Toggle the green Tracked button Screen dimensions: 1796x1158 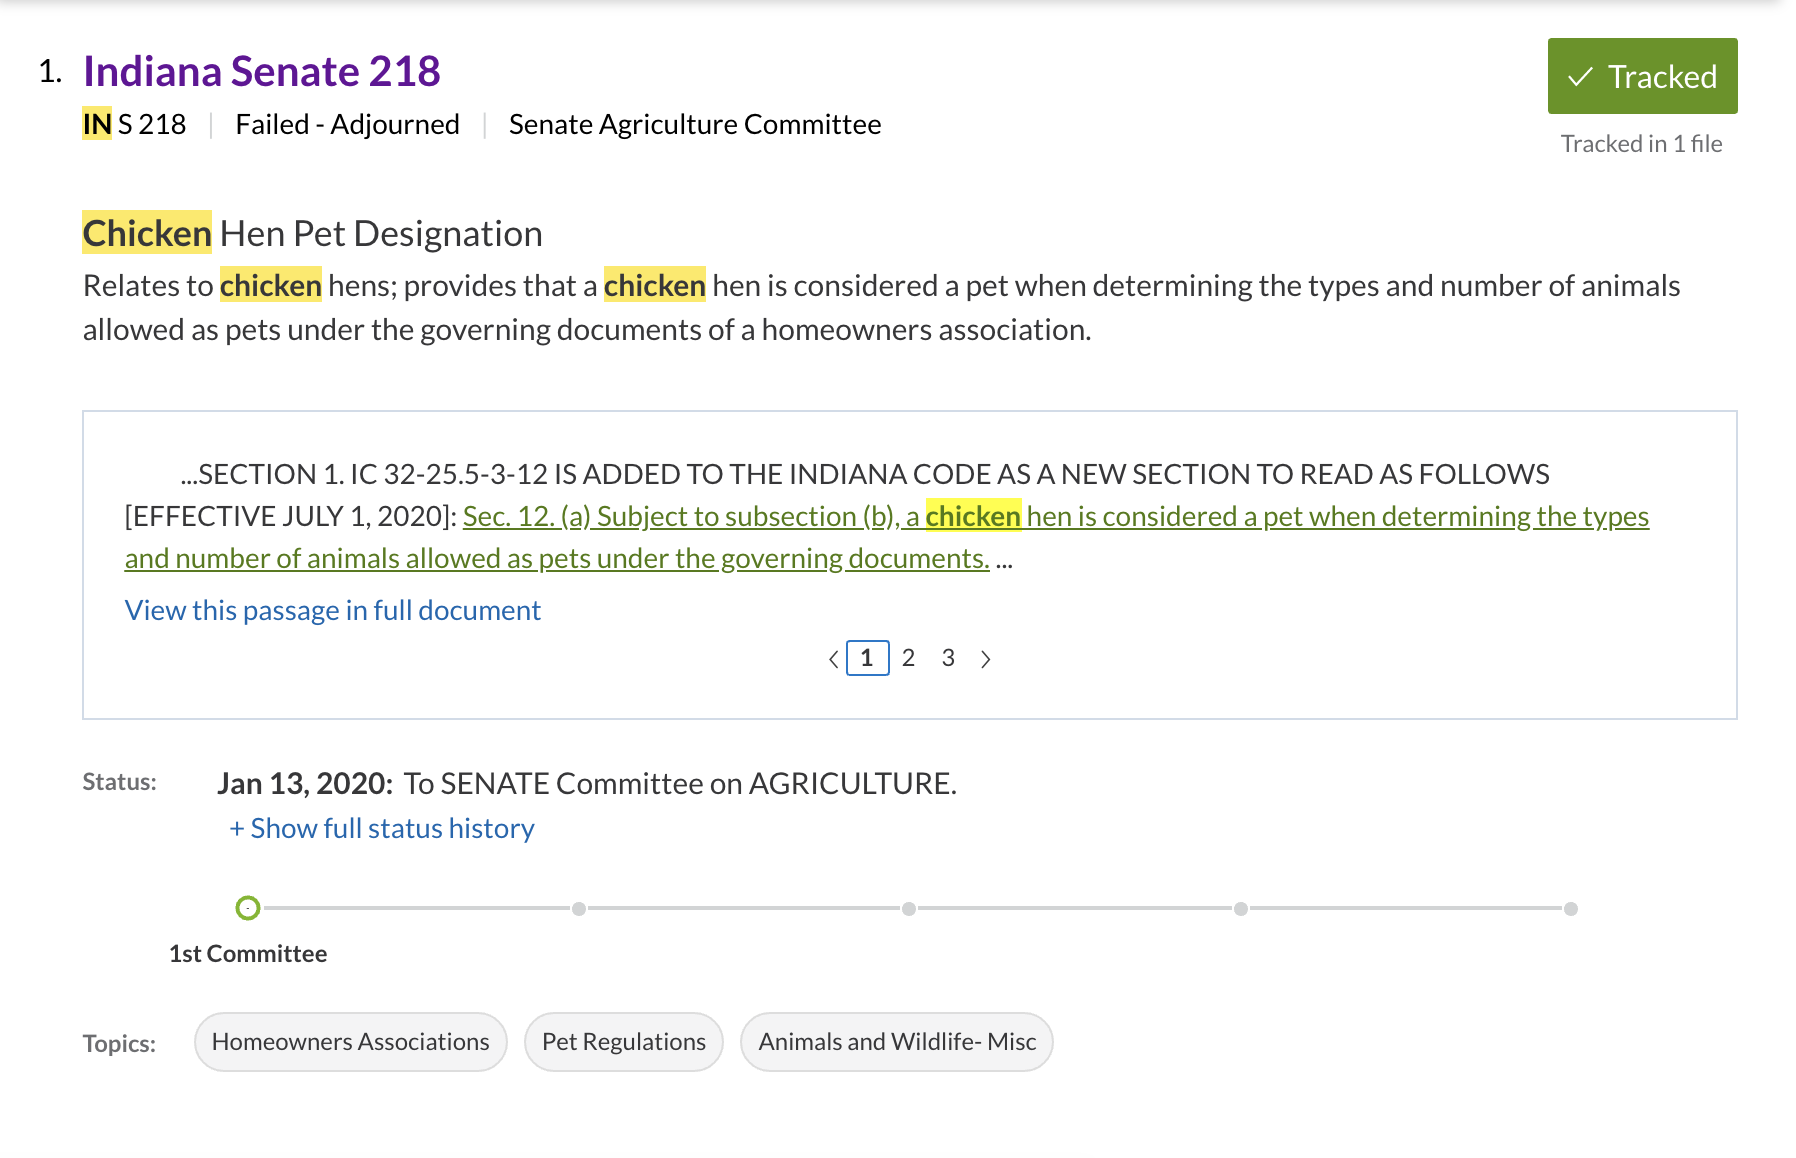coord(1641,76)
